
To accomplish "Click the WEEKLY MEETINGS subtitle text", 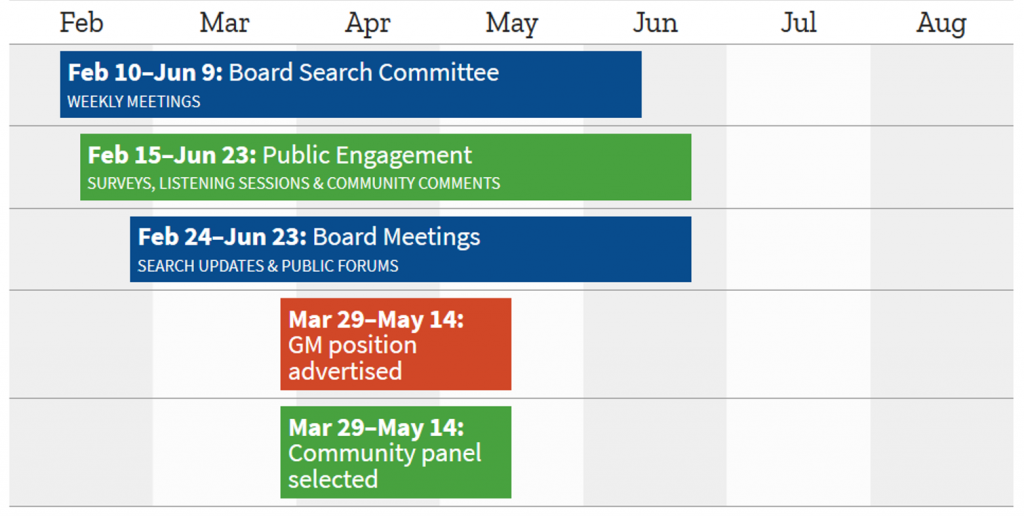I will coord(134,102).
